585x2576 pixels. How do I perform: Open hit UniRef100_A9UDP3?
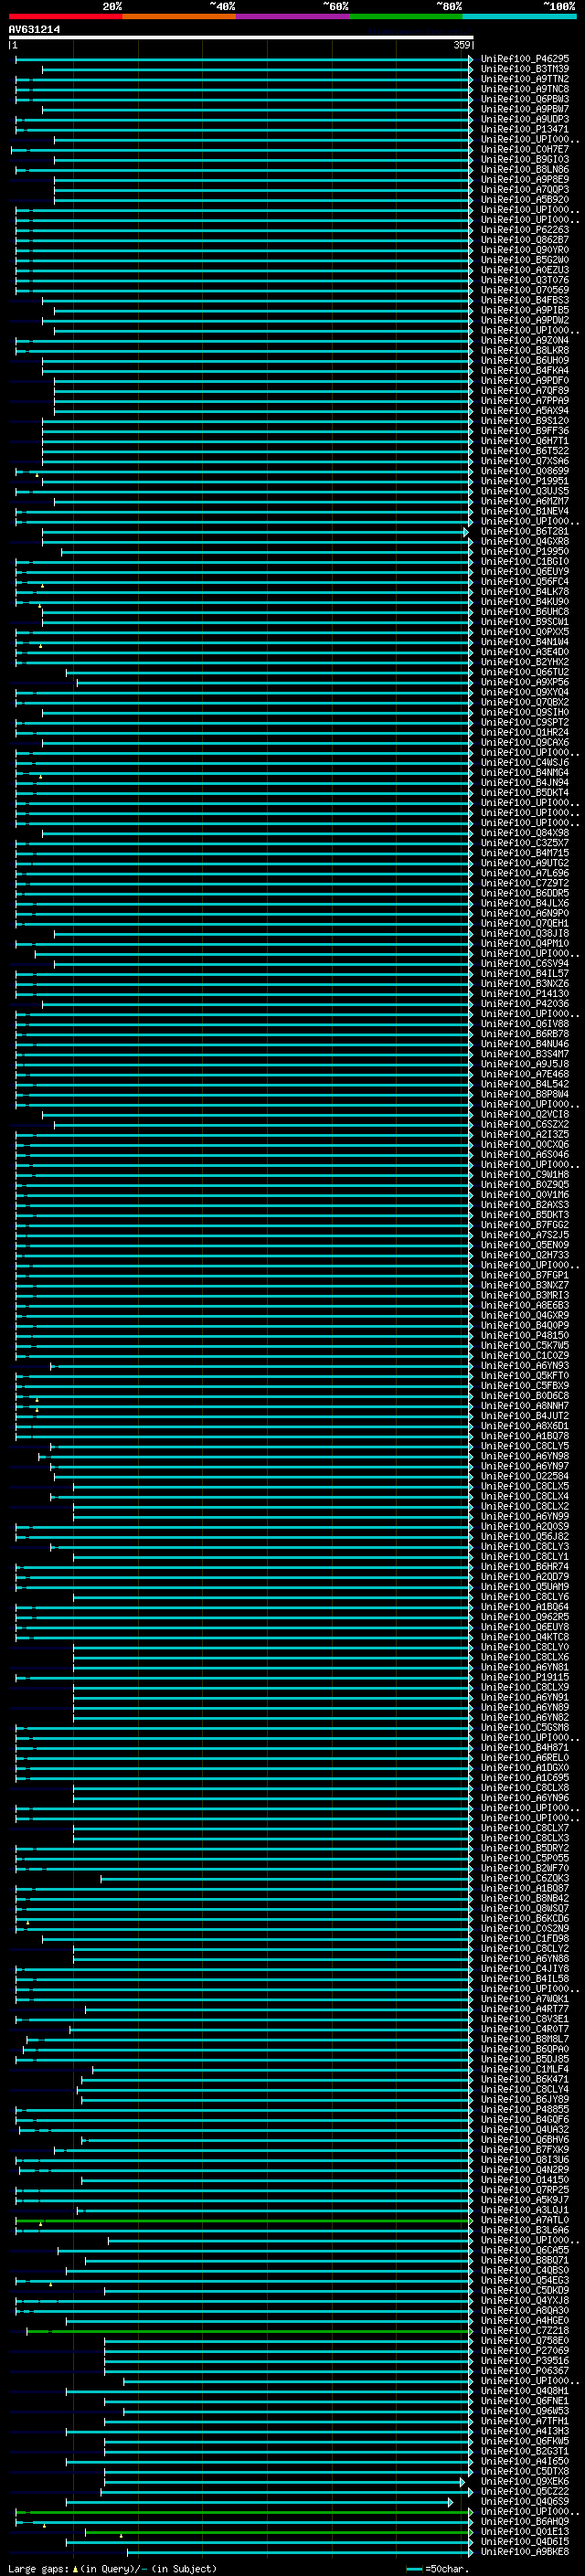tap(524, 119)
